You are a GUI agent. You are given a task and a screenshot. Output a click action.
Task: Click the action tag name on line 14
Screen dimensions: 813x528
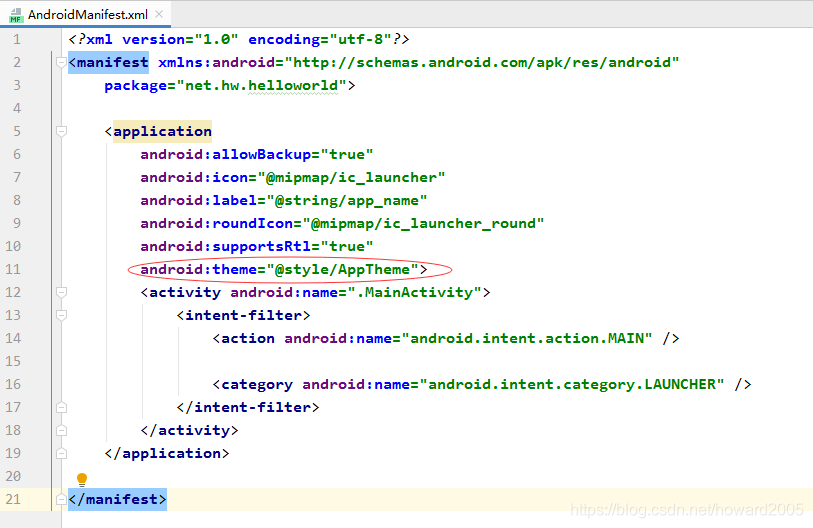pyautogui.click(x=248, y=339)
